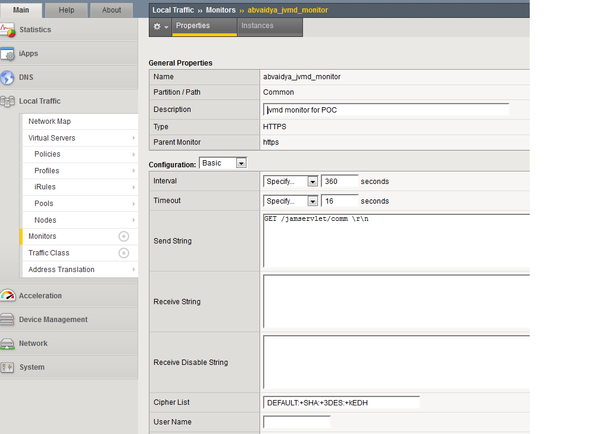Click the Acceleration gauge icon
This screenshot has height=434, width=600.
tap(9, 296)
